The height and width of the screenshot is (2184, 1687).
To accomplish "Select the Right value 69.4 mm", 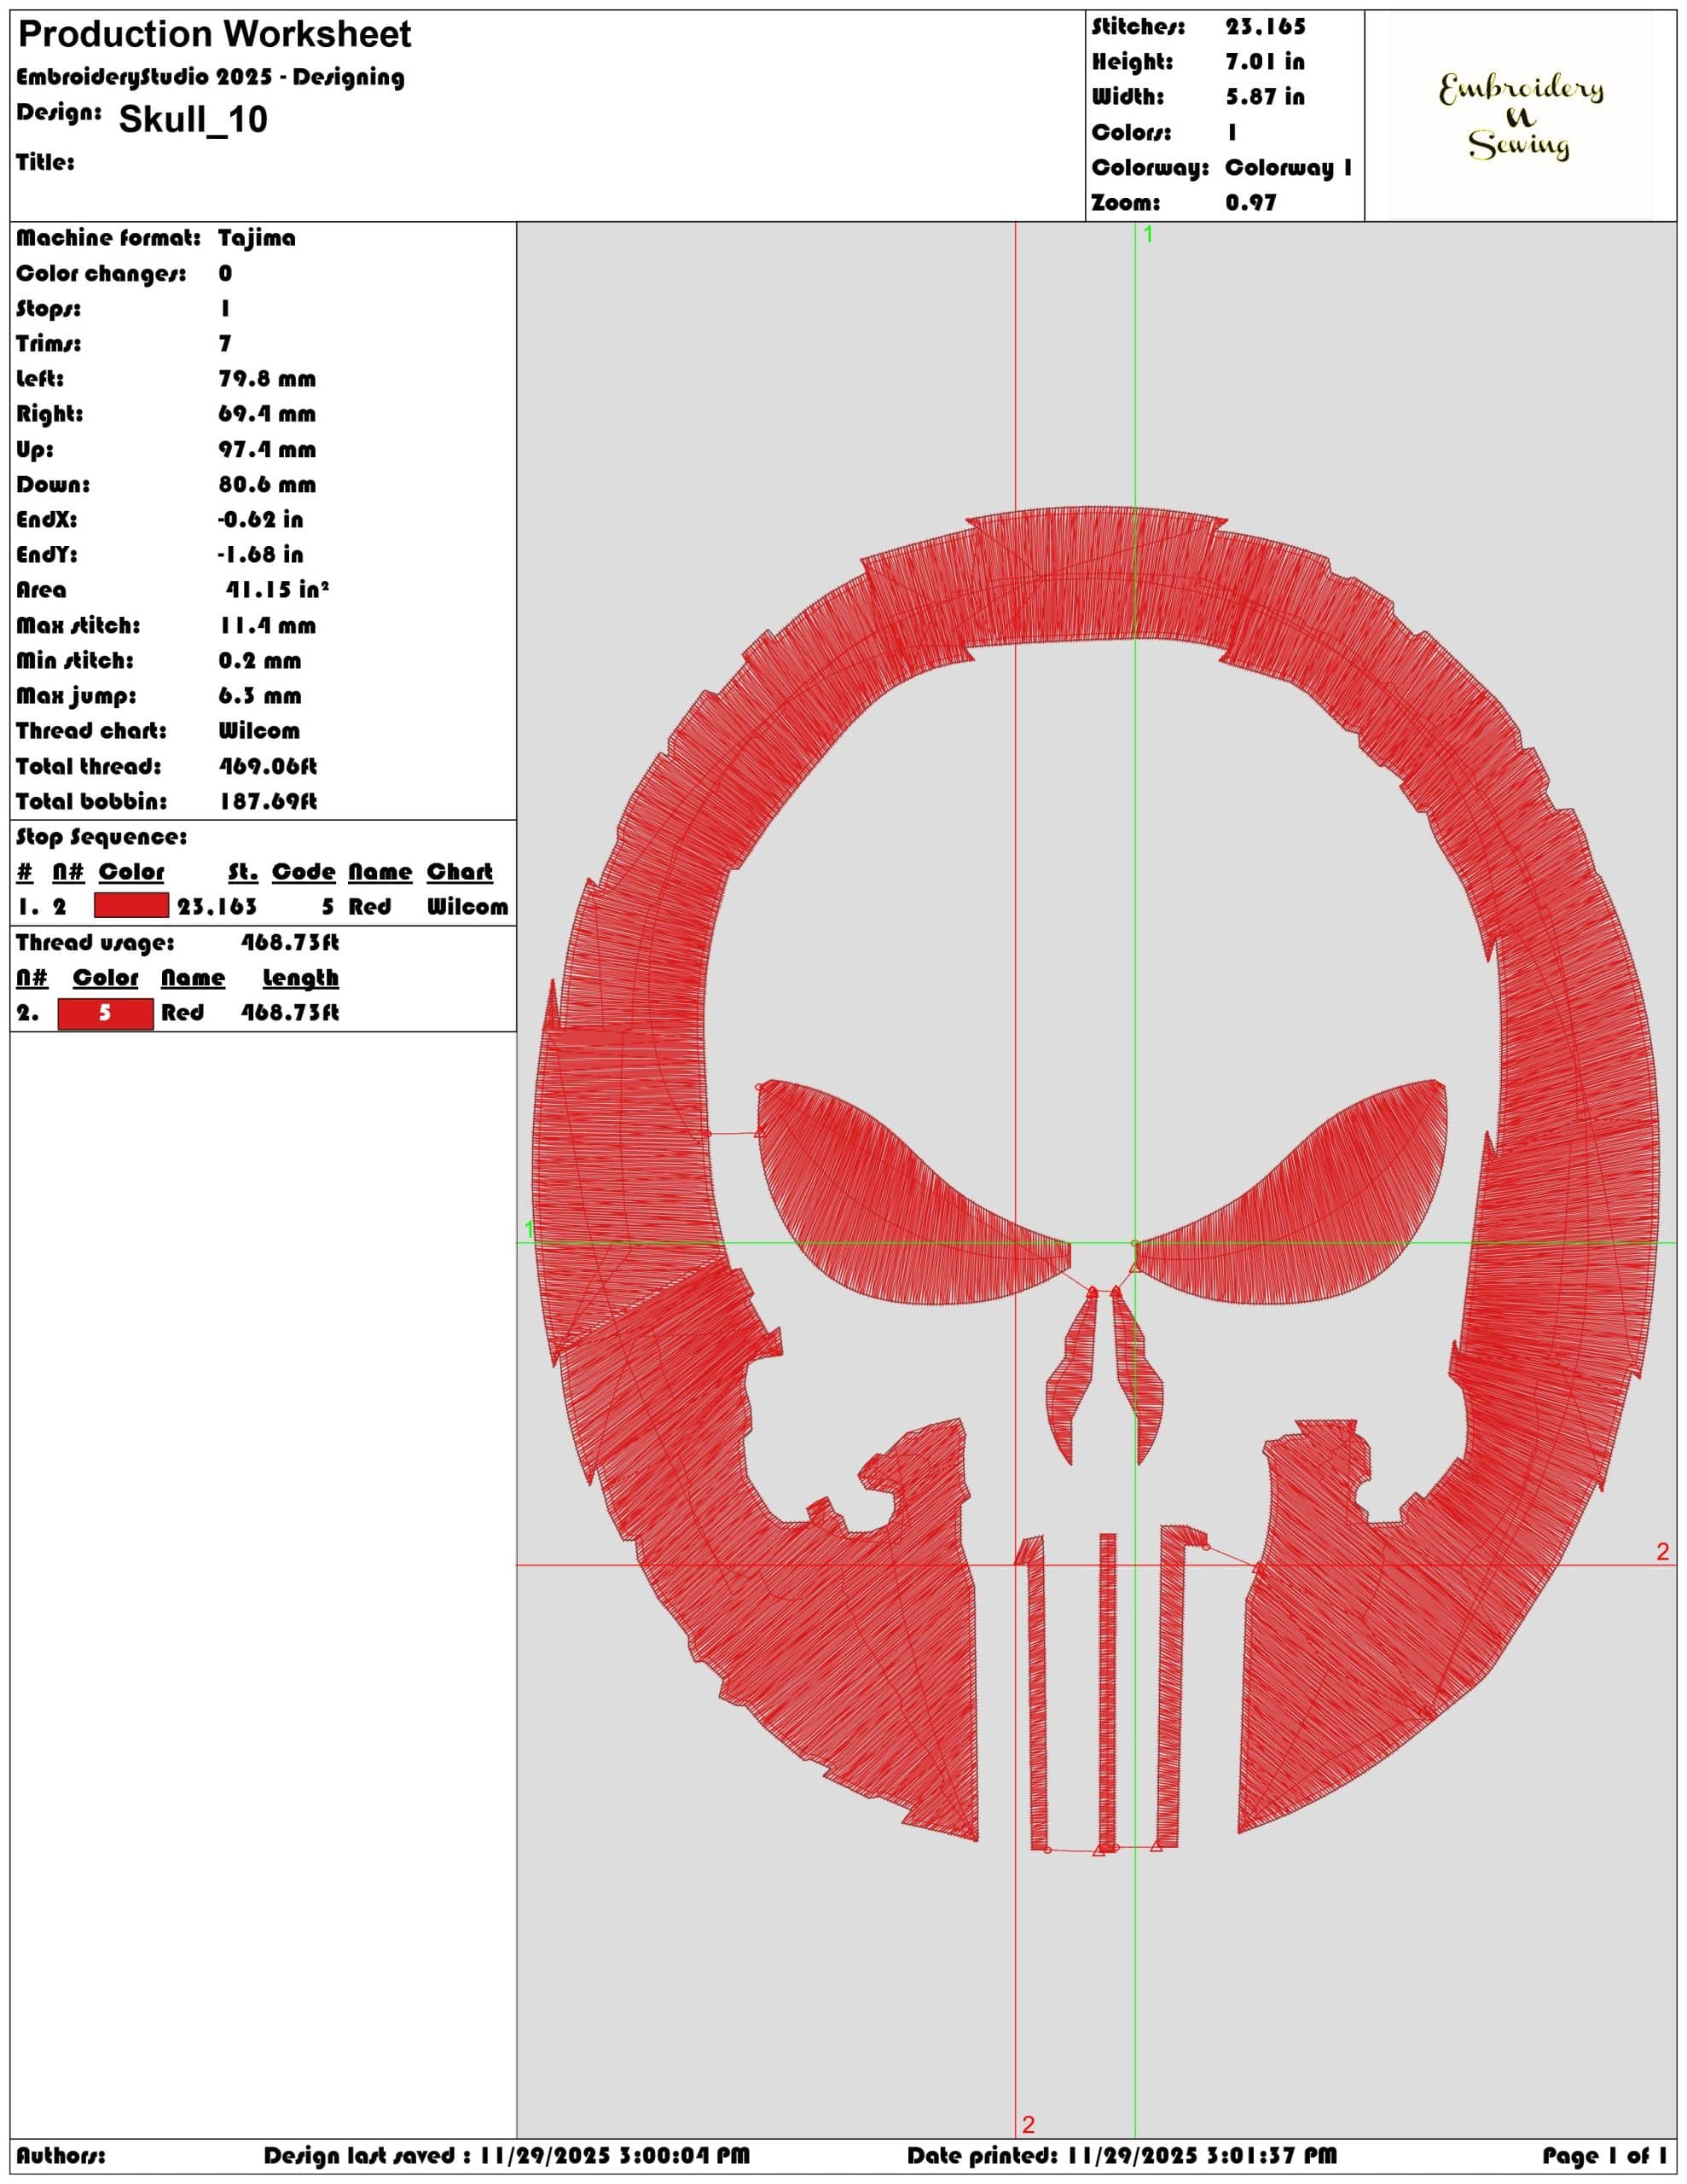I will click(267, 414).
